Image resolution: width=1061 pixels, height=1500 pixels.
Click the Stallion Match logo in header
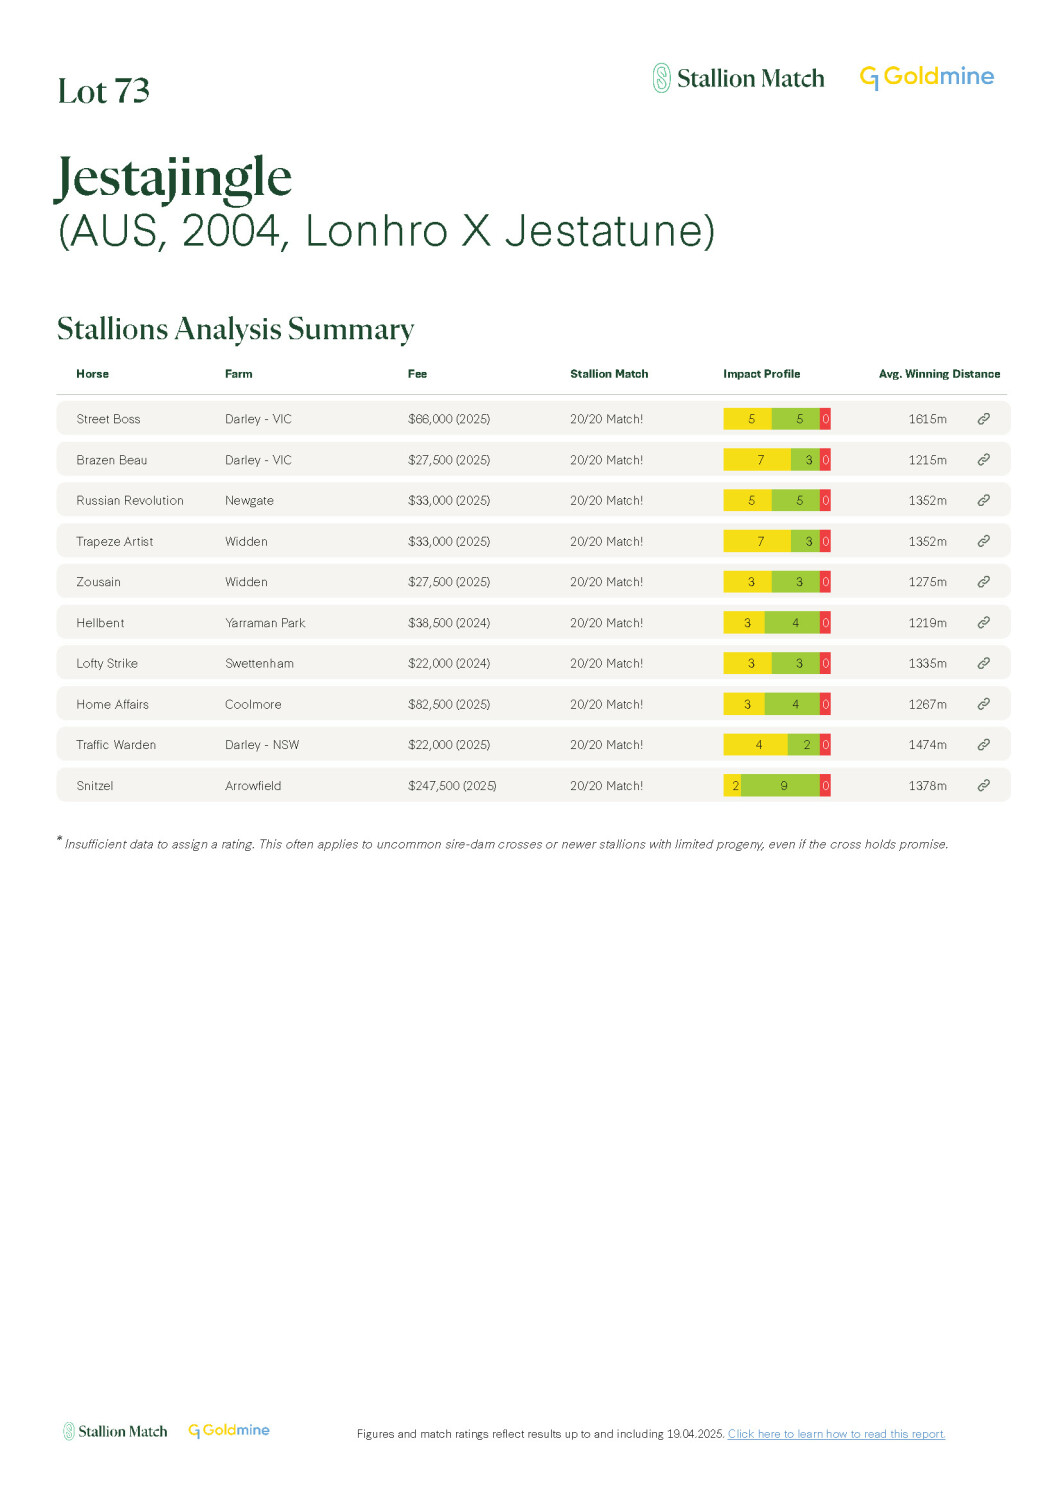(x=739, y=78)
